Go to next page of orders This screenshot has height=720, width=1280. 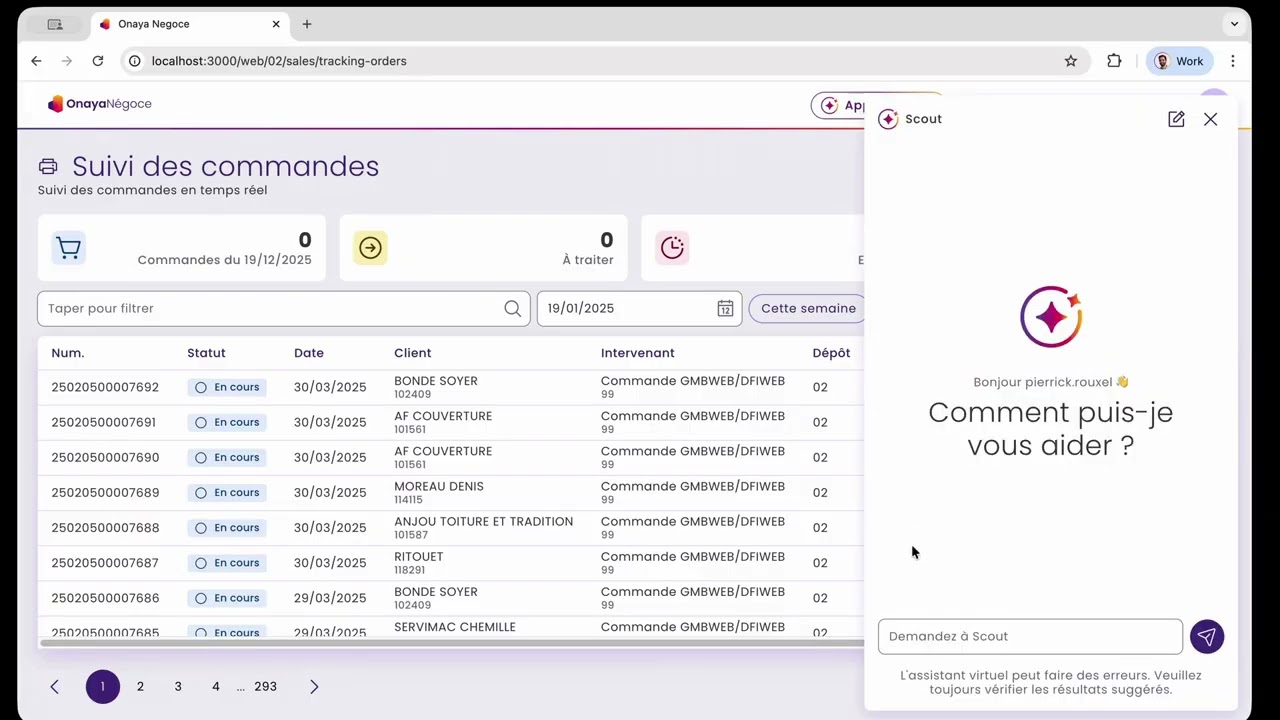(314, 687)
